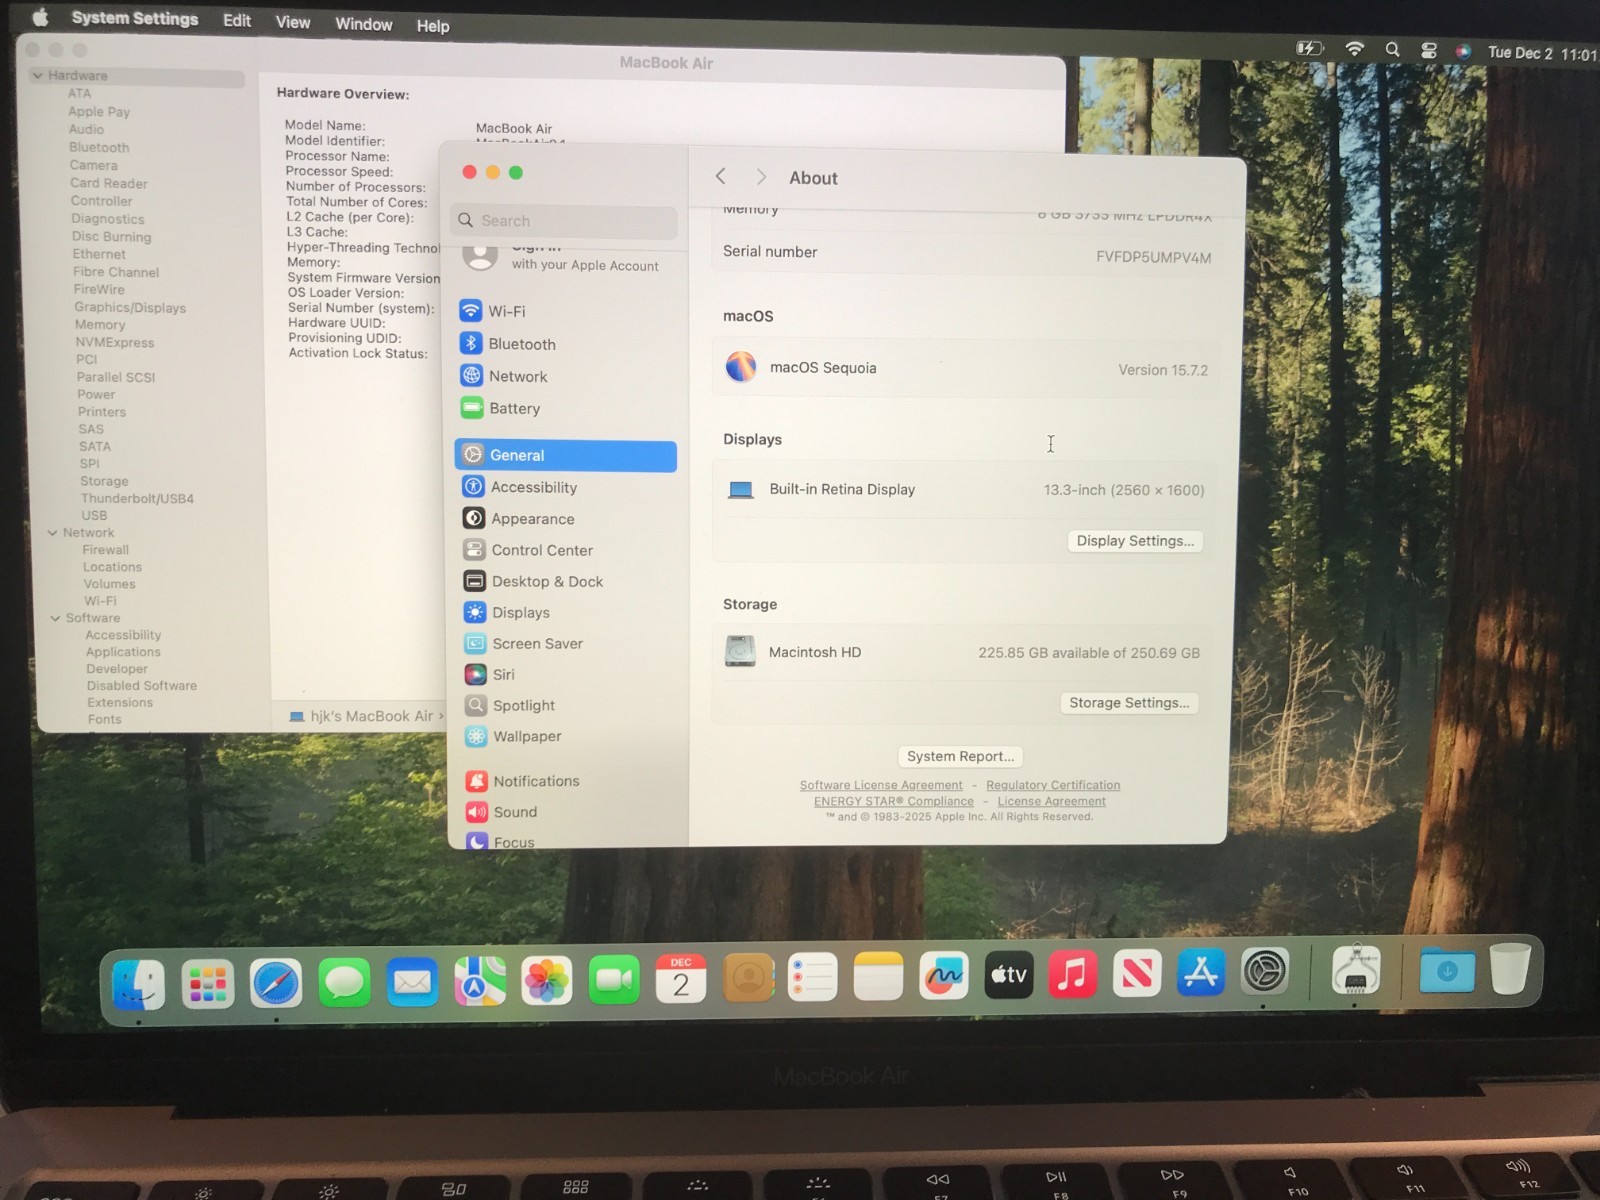This screenshot has height=1200, width=1600.
Task: Open Messages from the Dock
Action: pyautogui.click(x=344, y=983)
